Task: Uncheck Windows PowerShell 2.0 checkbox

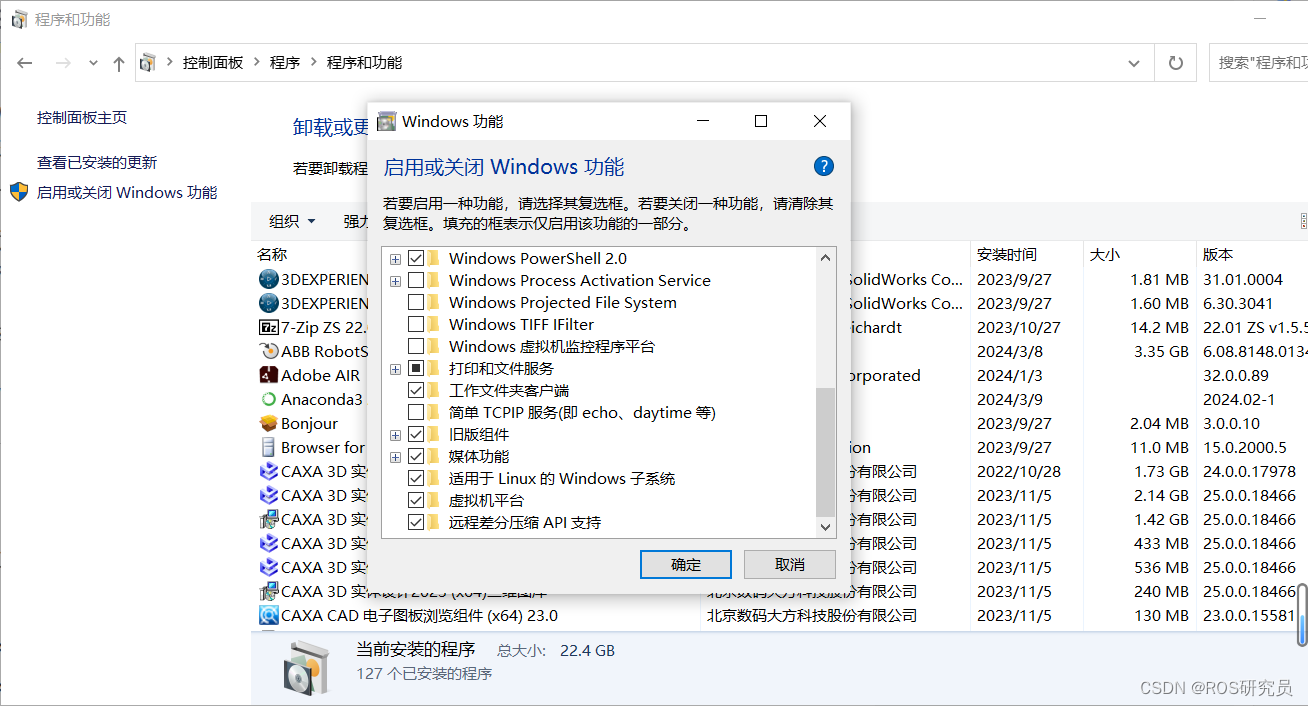Action: (416, 258)
